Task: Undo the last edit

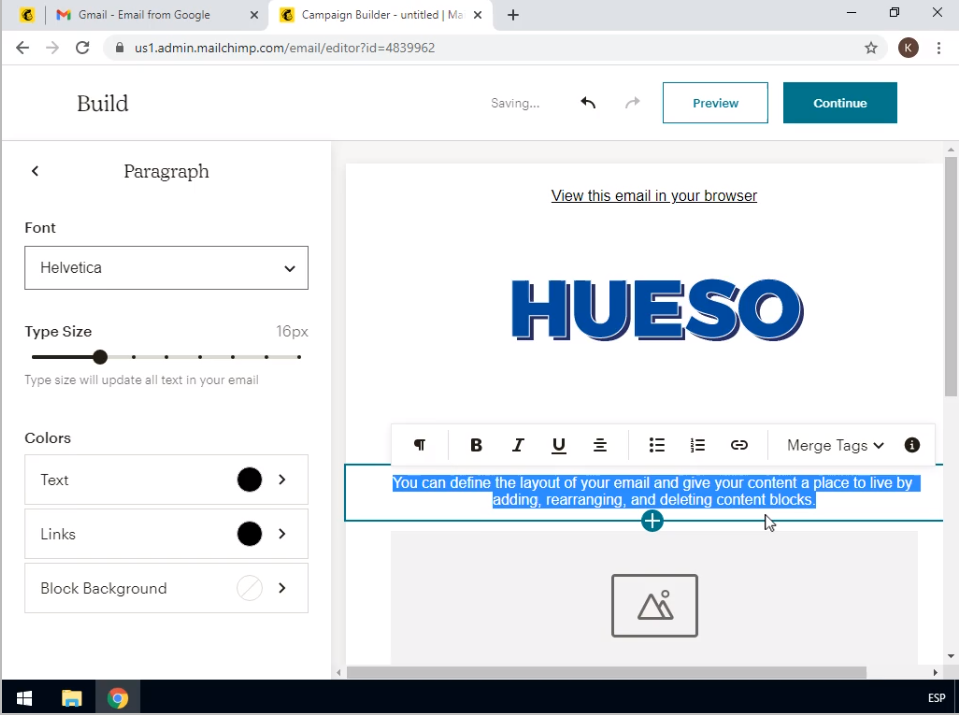Action: (588, 103)
